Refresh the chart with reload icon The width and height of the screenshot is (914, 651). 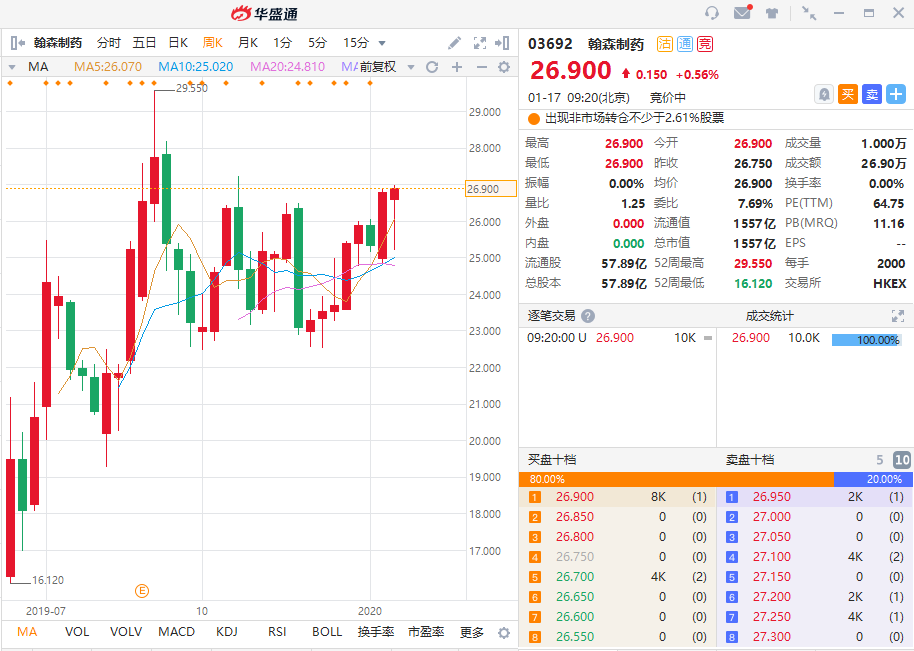click(x=432, y=67)
